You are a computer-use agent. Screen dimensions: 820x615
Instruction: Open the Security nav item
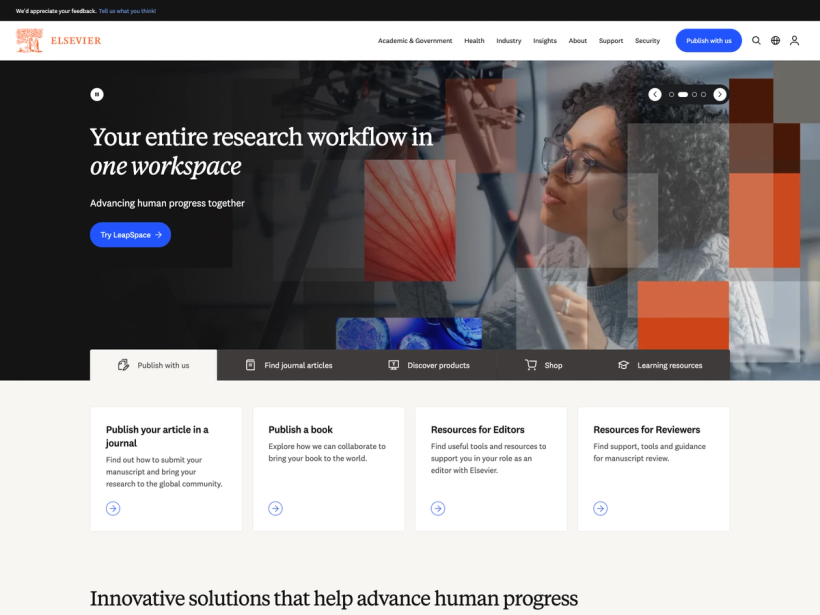point(647,40)
